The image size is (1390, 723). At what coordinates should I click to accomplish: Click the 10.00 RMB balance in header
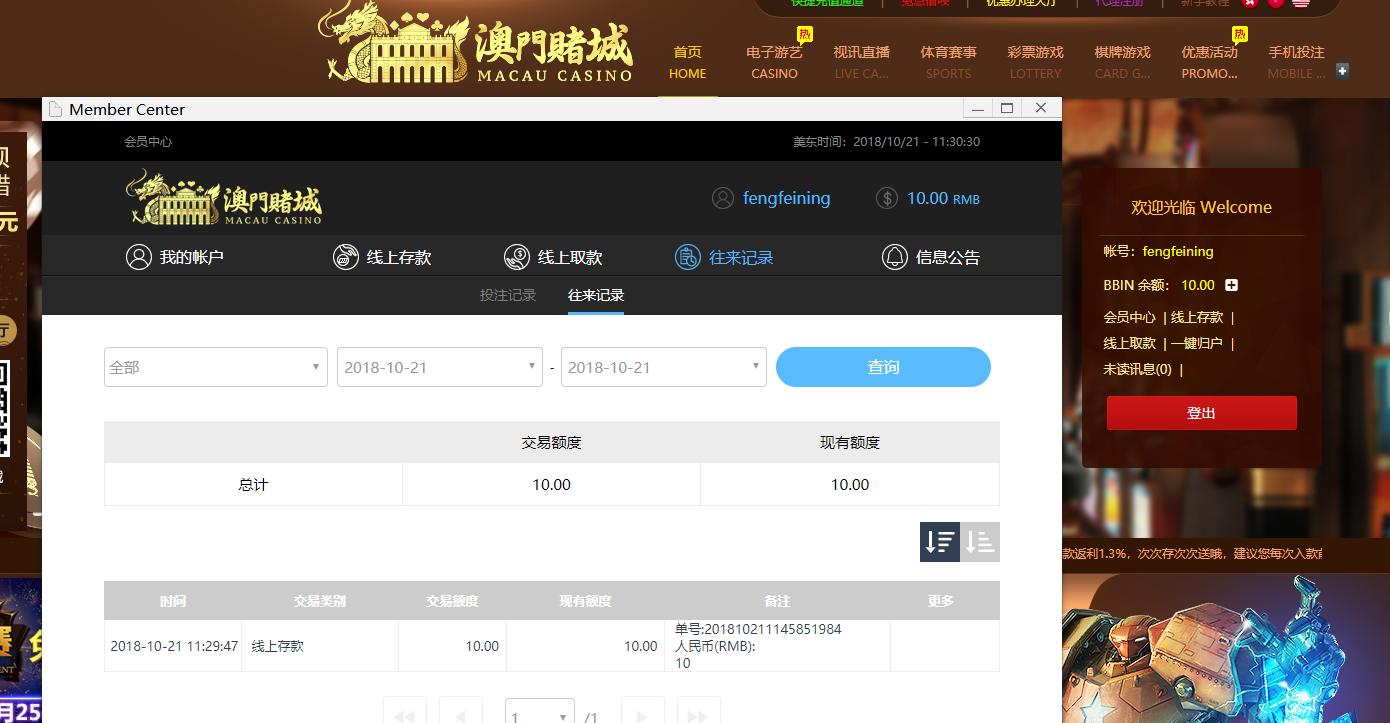coord(943,198)
